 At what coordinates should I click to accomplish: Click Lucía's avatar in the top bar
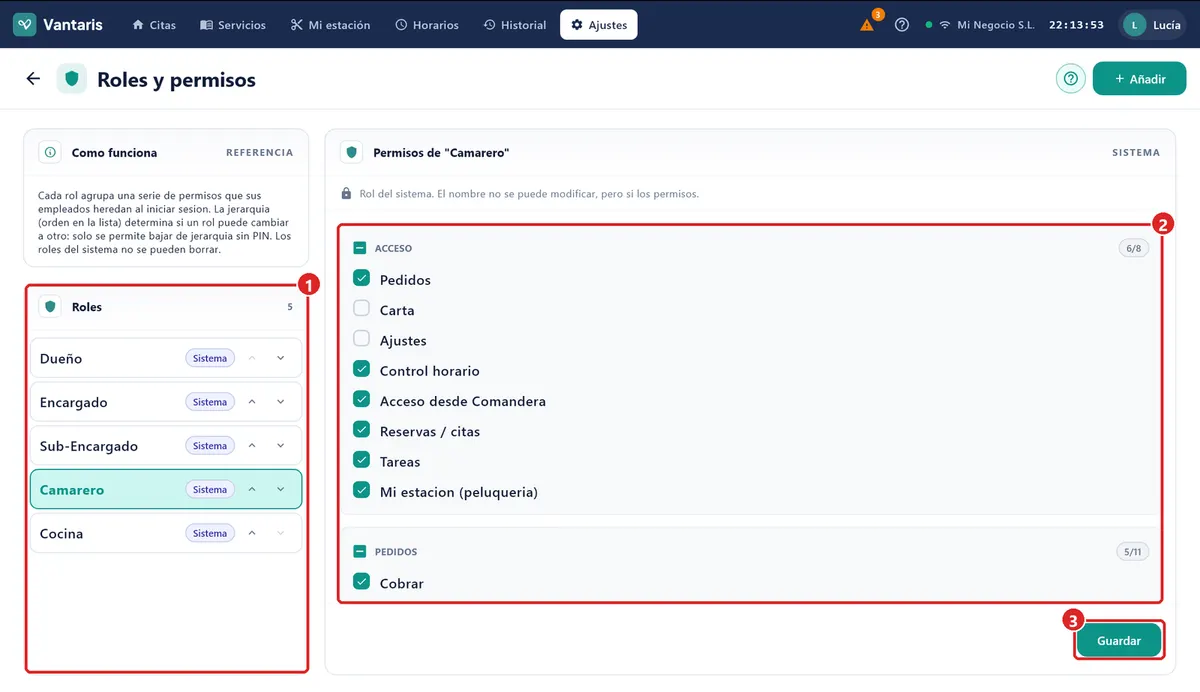tap(1134, 25)
